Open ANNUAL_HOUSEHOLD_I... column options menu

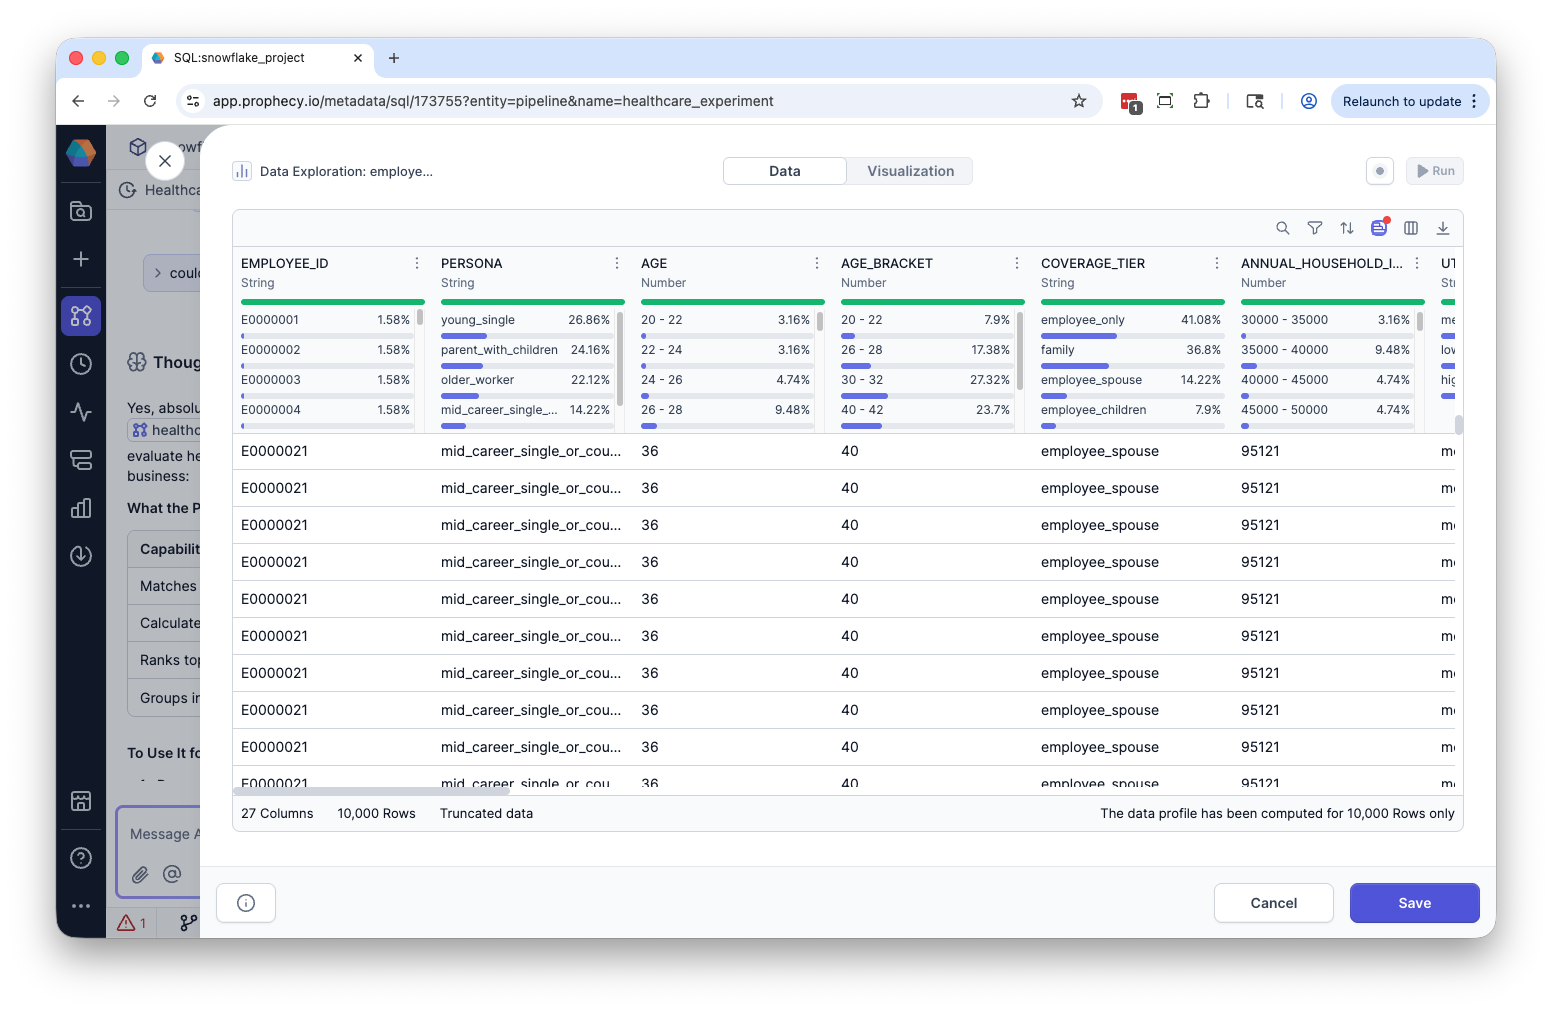(1417, 263)
